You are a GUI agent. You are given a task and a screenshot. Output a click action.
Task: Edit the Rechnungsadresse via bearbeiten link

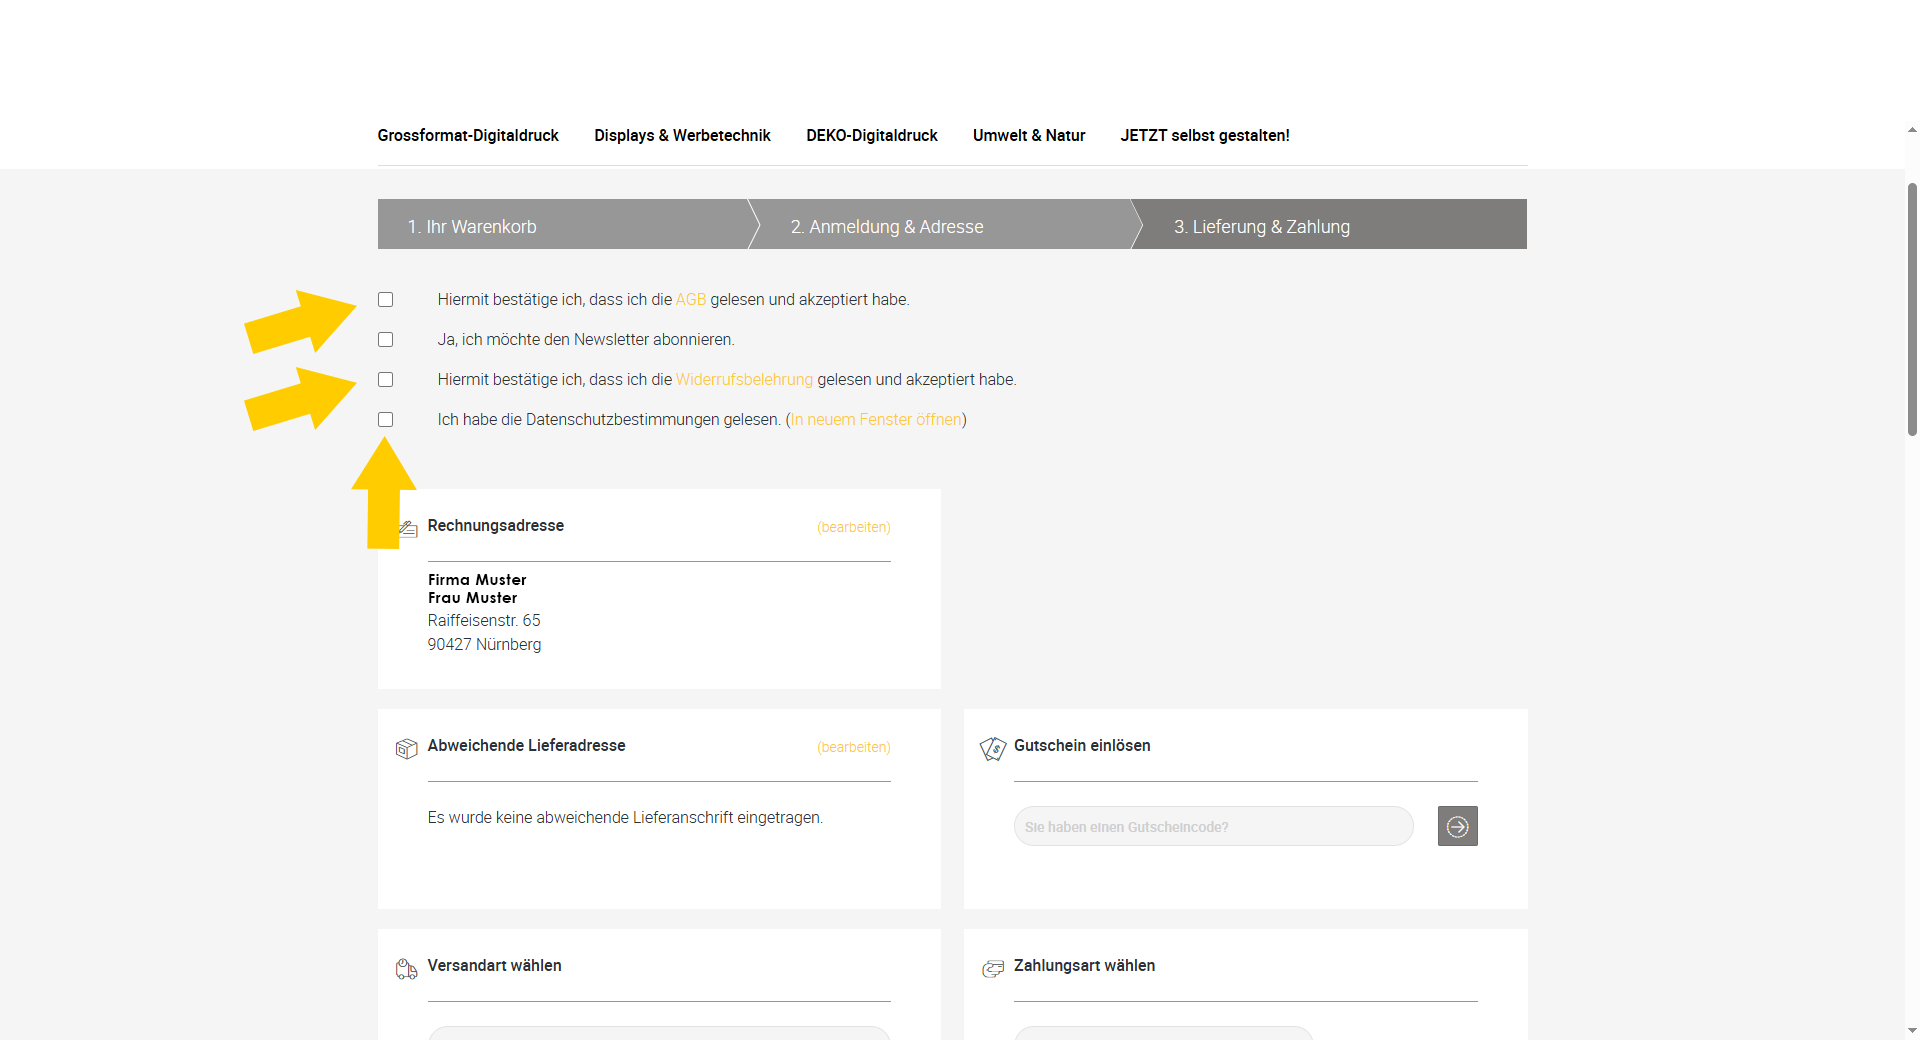click(x=853, y=527)
